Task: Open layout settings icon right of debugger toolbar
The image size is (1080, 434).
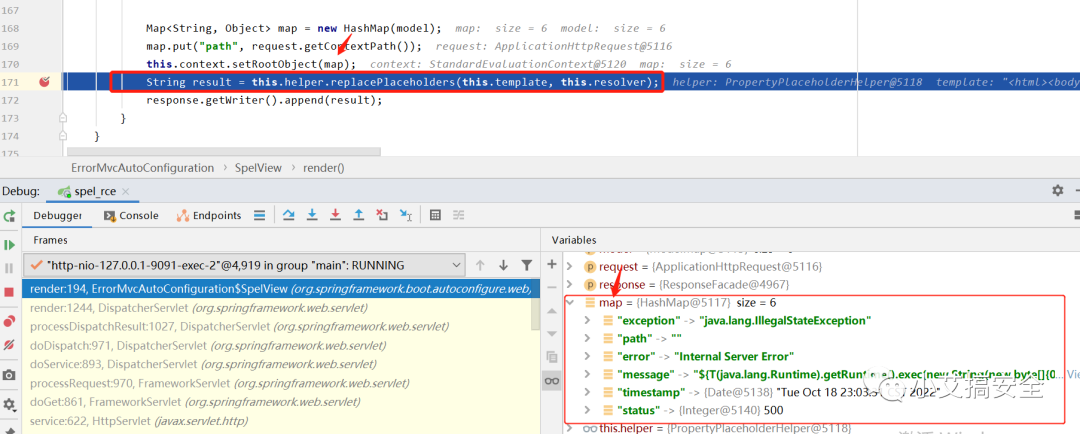Action: click(1077, 216)
